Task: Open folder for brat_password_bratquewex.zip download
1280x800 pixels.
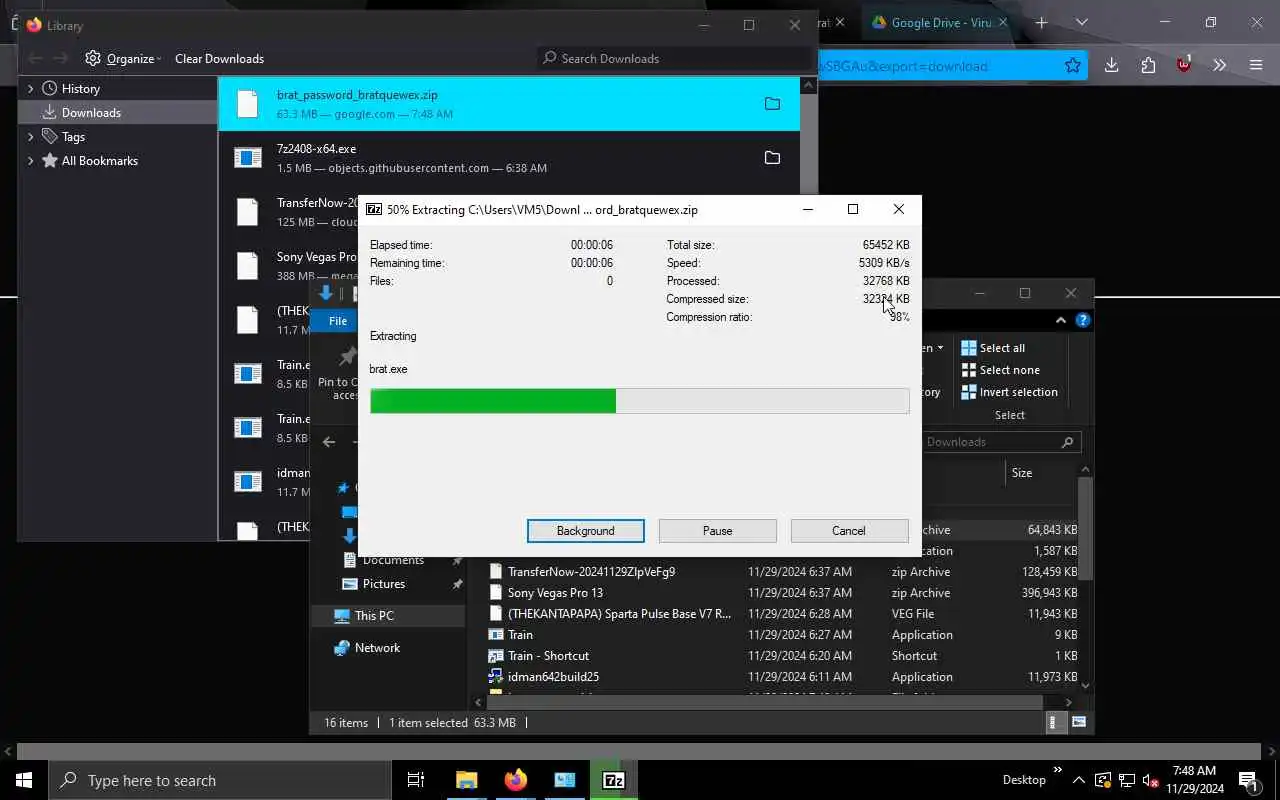Action: click(772, 104)
